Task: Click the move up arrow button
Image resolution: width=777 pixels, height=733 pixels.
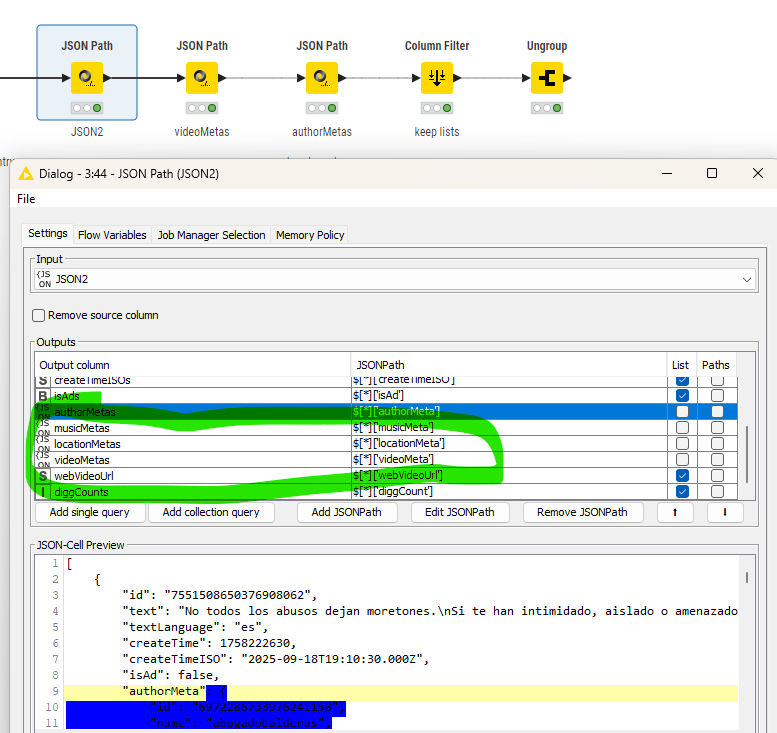Action: pyautogui.click(x=675, y=512)
